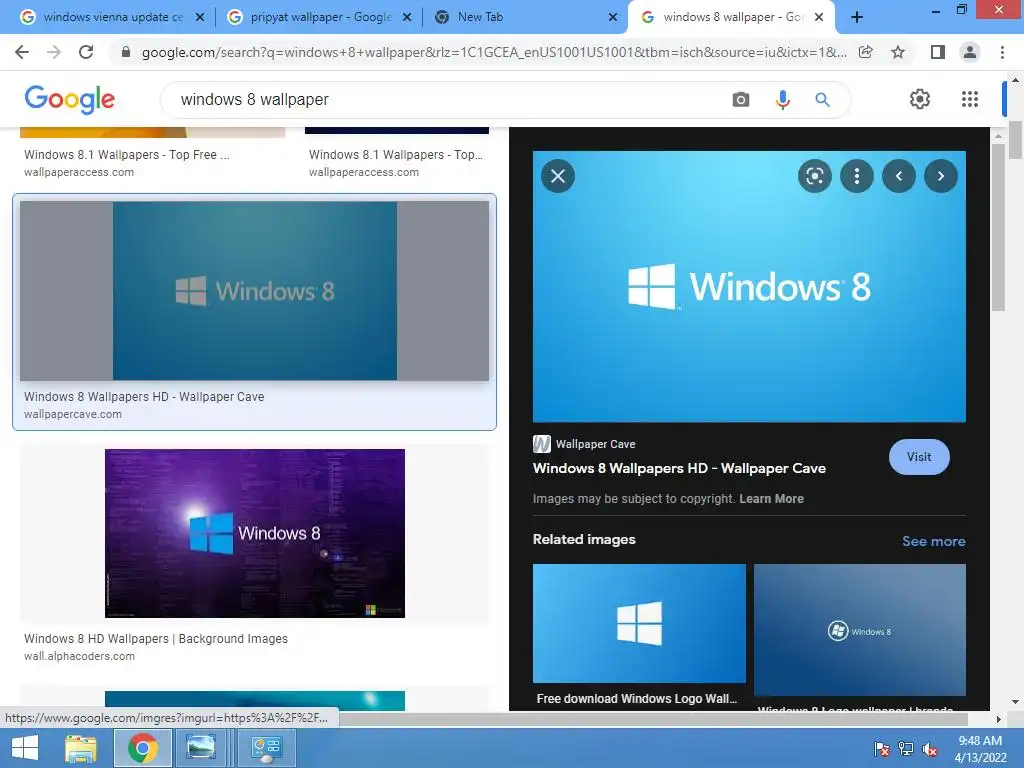This screenshot has width=1024, height=768.
Task: Show the previous image in preview
Action: 899,176
